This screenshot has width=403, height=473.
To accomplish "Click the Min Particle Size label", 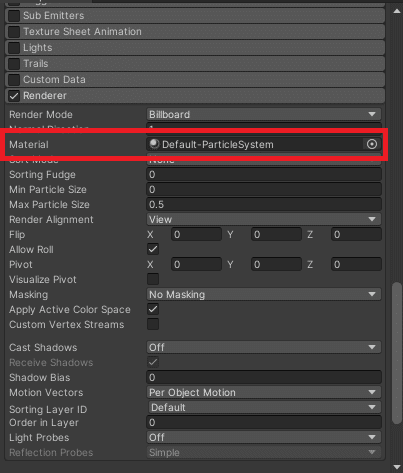I will coord(48,189).
